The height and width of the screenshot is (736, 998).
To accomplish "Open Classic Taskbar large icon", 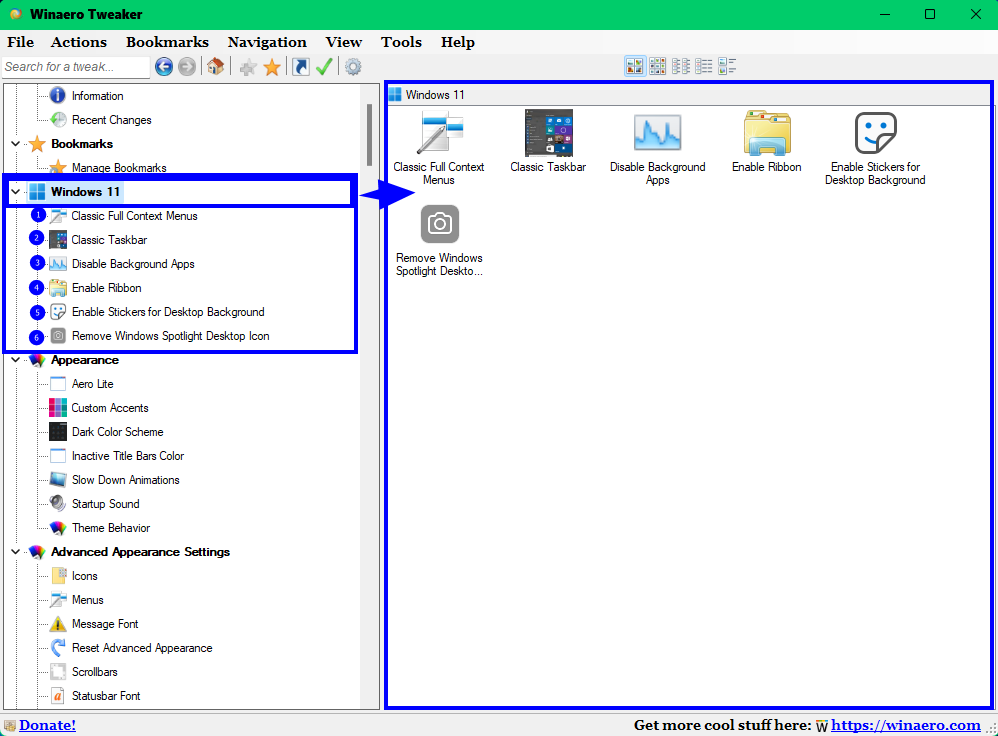I will point(549,132).
